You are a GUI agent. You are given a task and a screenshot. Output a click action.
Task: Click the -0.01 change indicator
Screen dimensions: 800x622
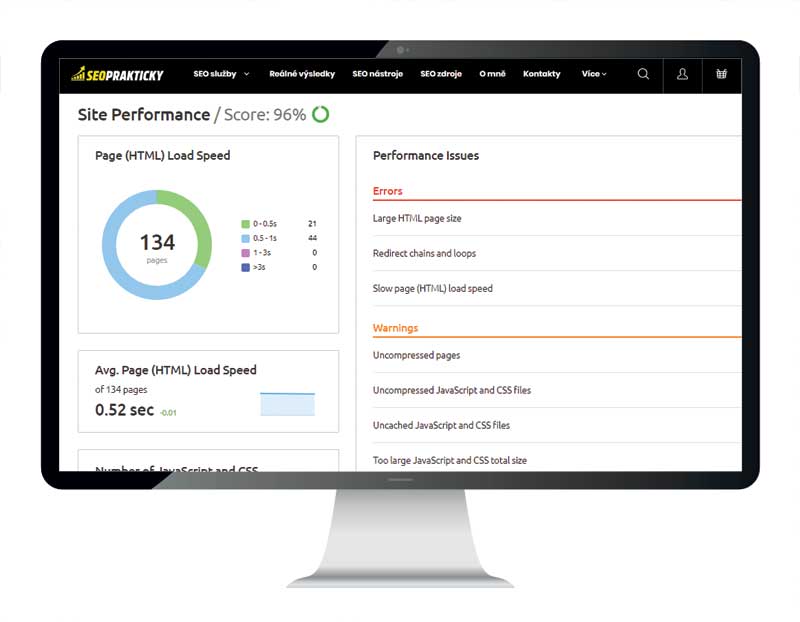(168, 413)
